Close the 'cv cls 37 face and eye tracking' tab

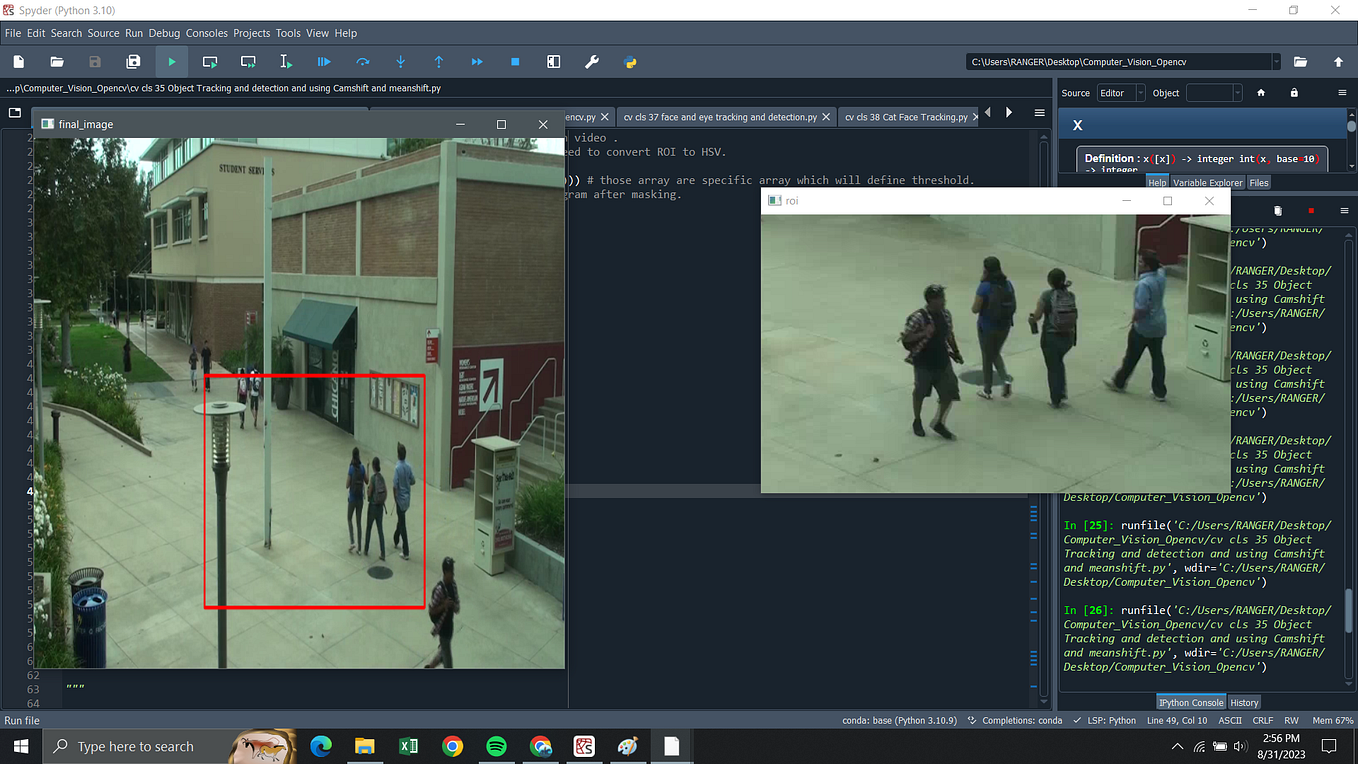coord(827,117)
